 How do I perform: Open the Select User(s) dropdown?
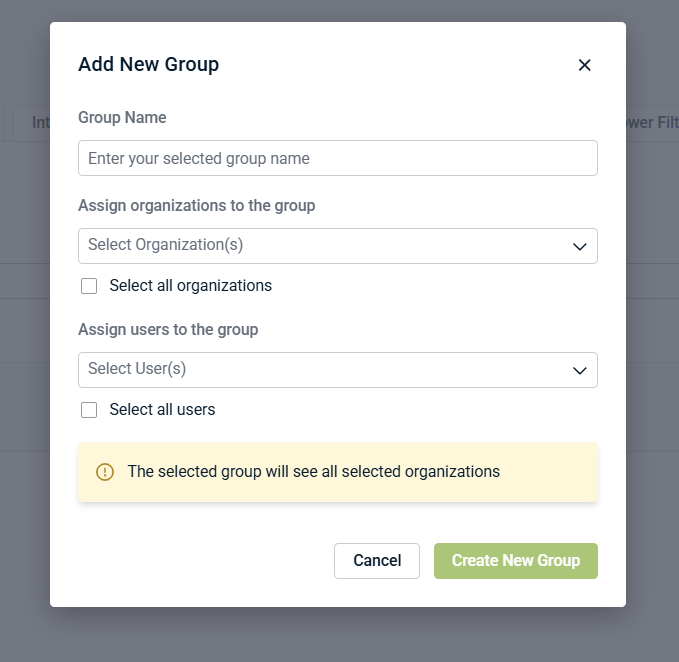tap(338, 370)
